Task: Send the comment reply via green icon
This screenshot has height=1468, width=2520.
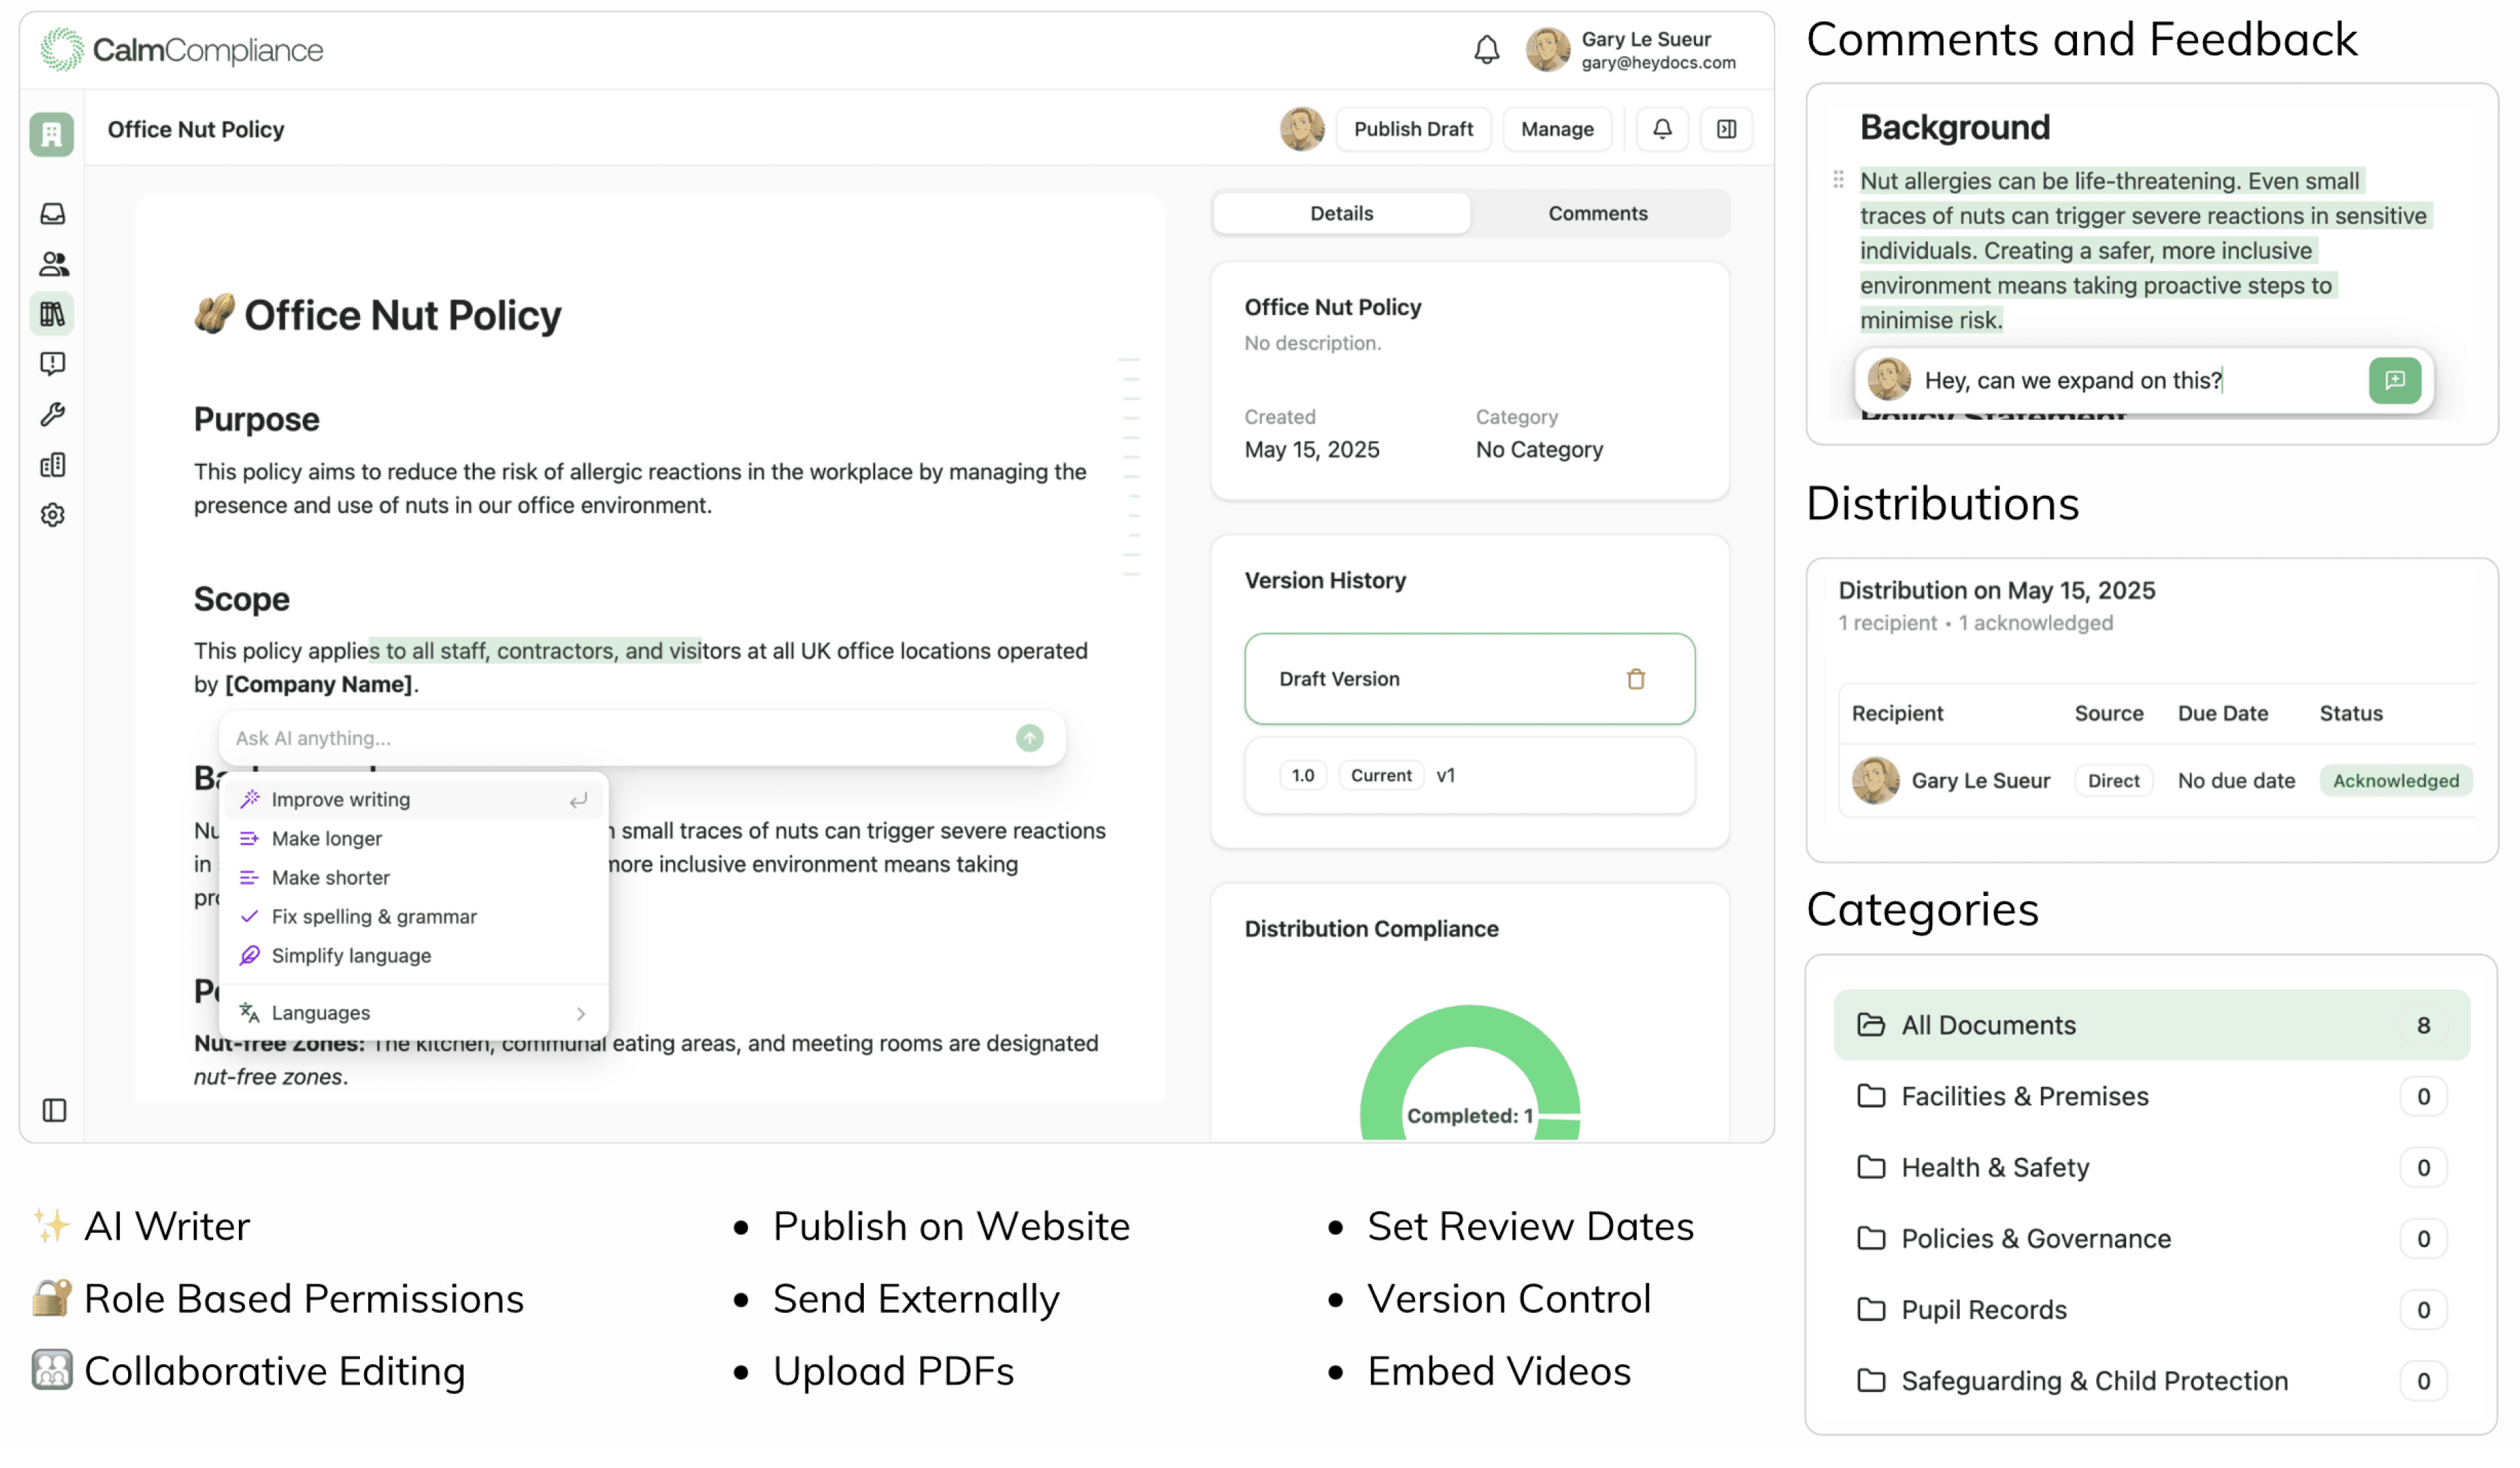Action: coord(2395,380)
